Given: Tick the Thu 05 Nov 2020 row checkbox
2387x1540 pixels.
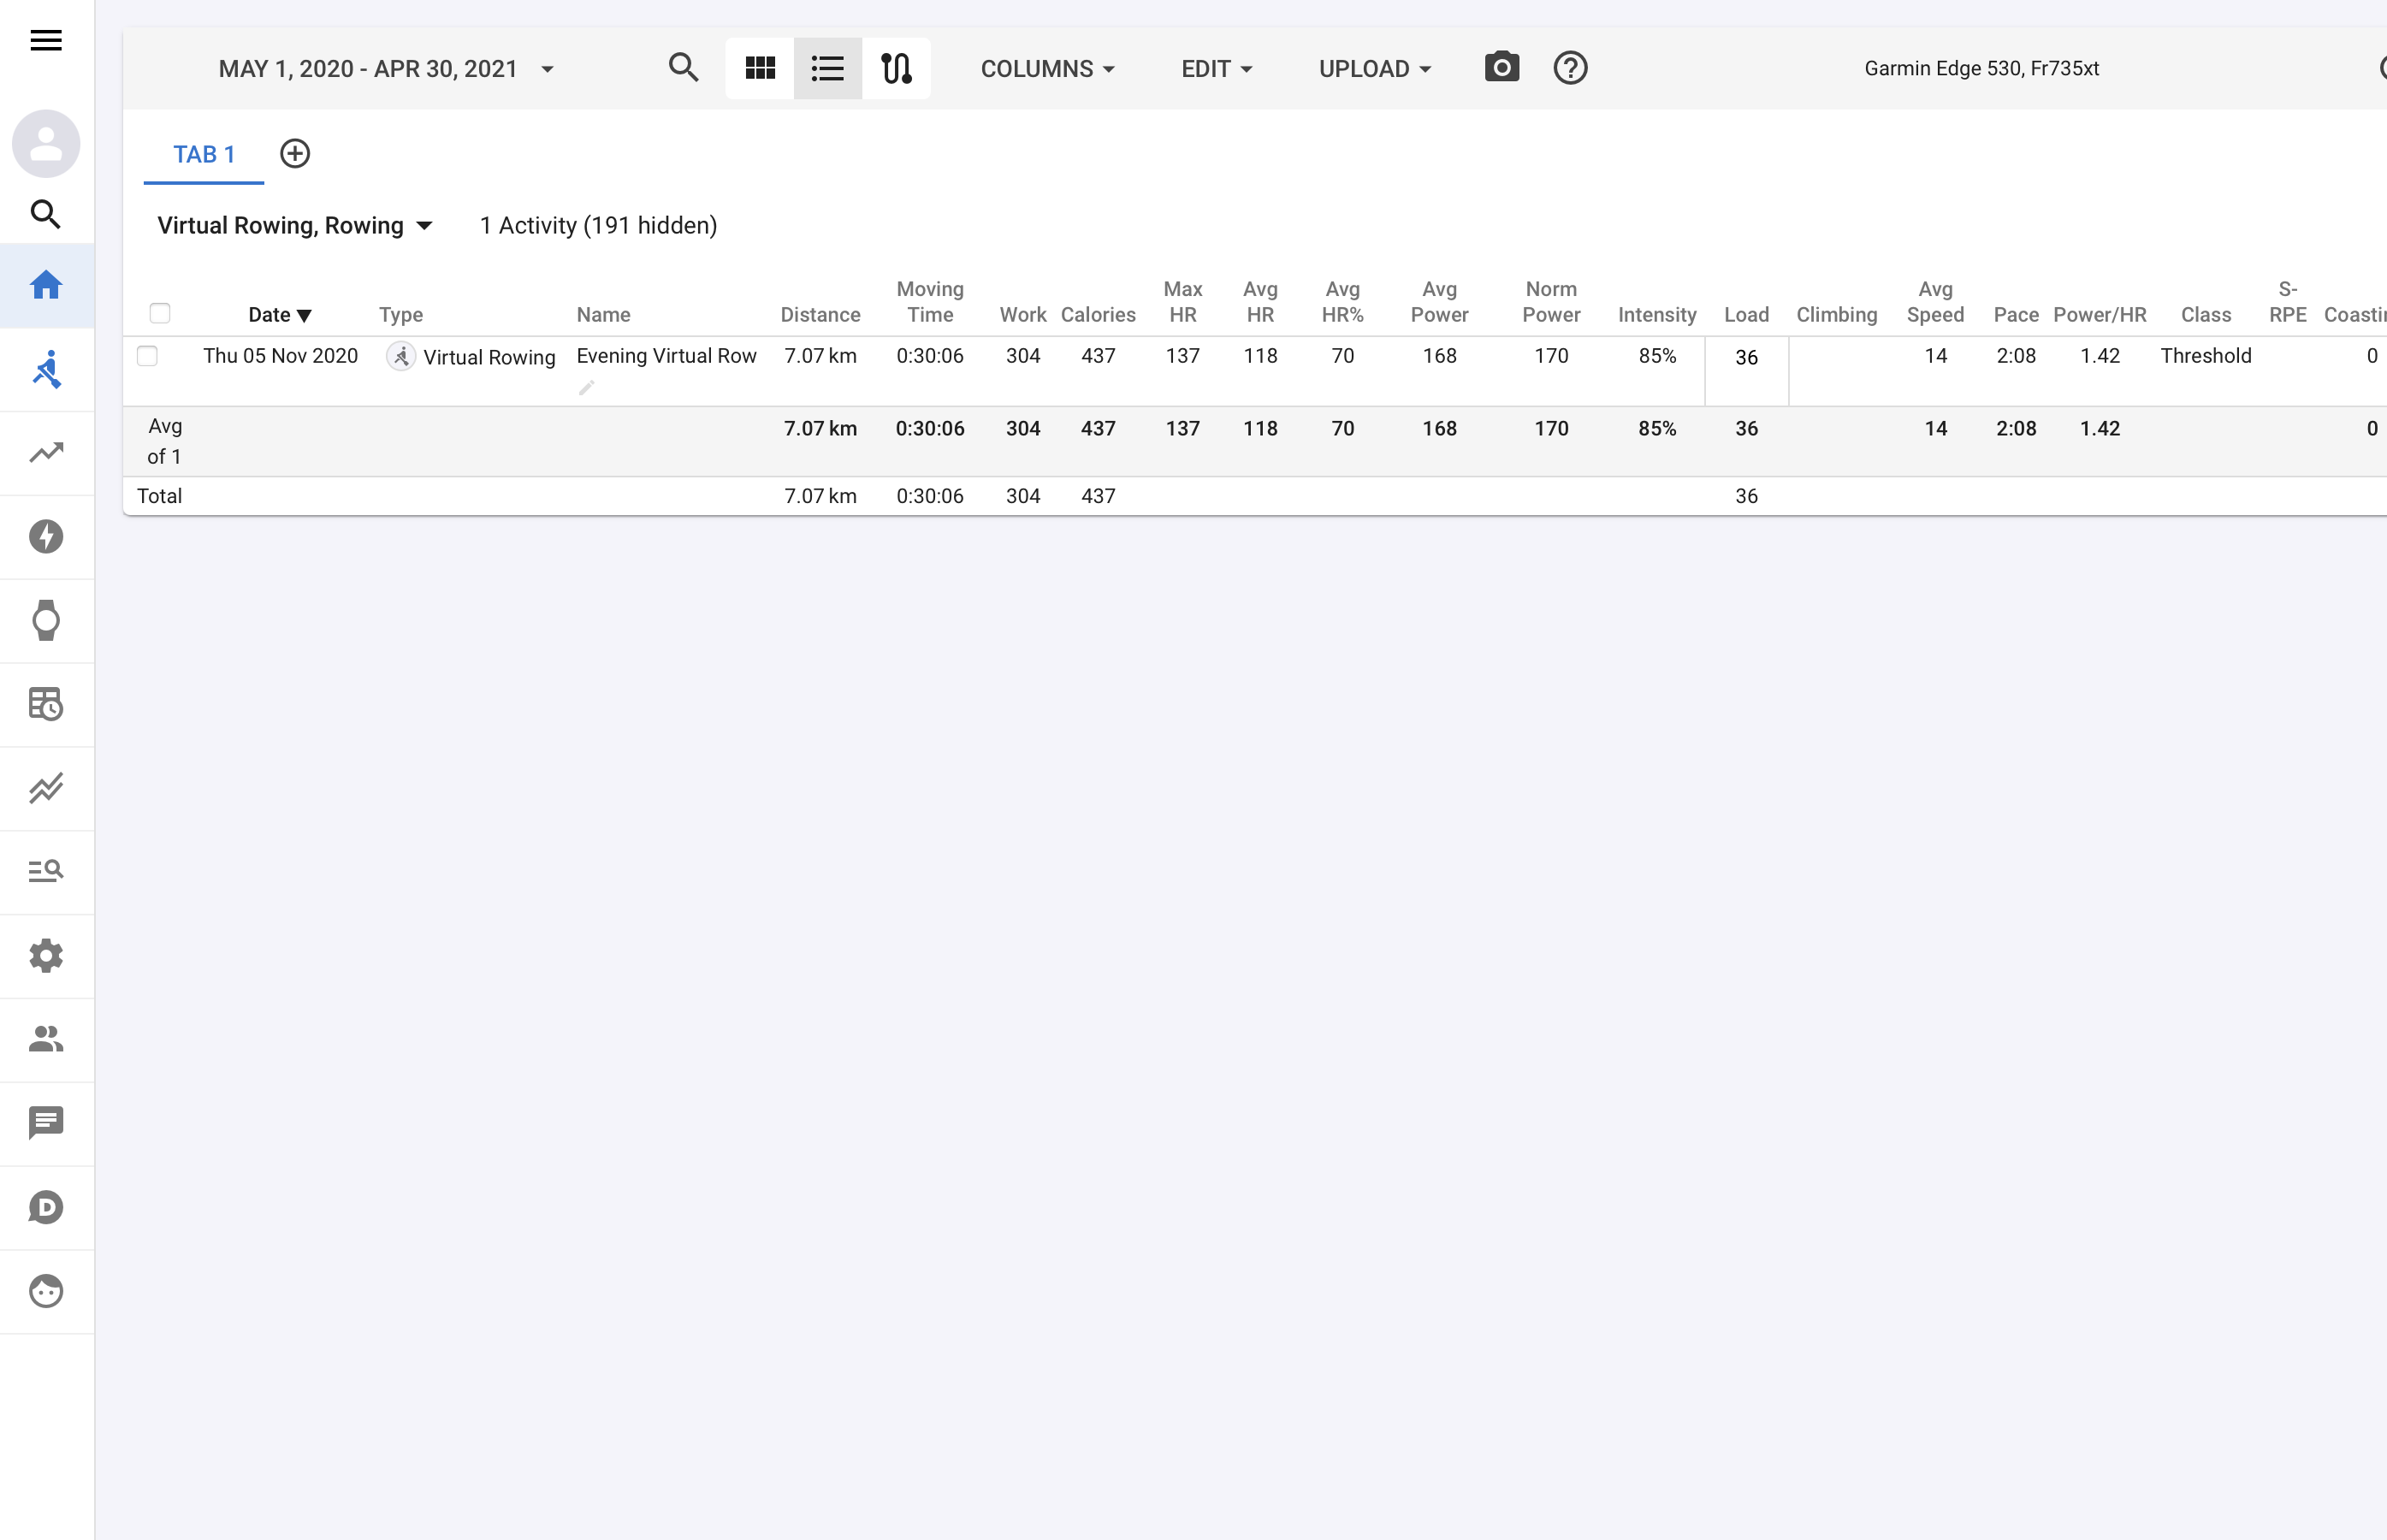Looking at the screenshot, I should (x=147, y=356).
